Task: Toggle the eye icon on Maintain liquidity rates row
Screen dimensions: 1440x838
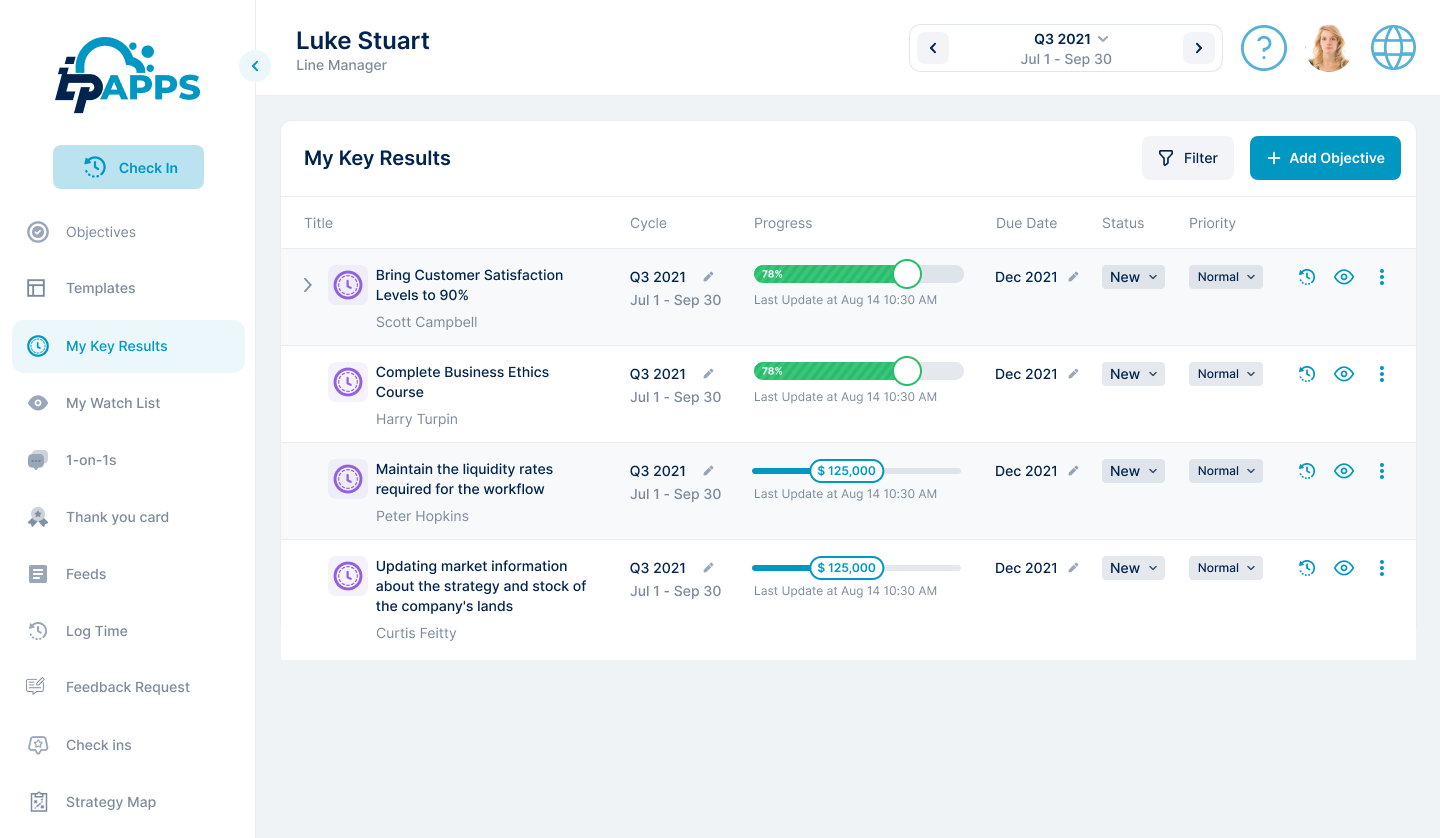Action: (1343, 470)
